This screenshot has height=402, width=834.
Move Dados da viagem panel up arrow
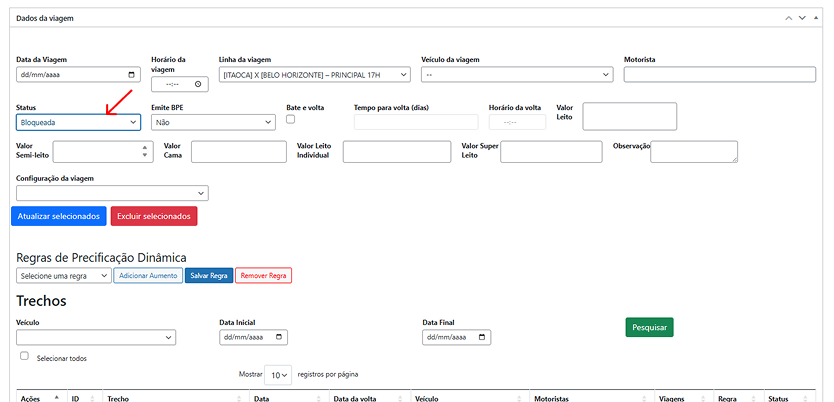pyautogui.click(x=788, y=18)
